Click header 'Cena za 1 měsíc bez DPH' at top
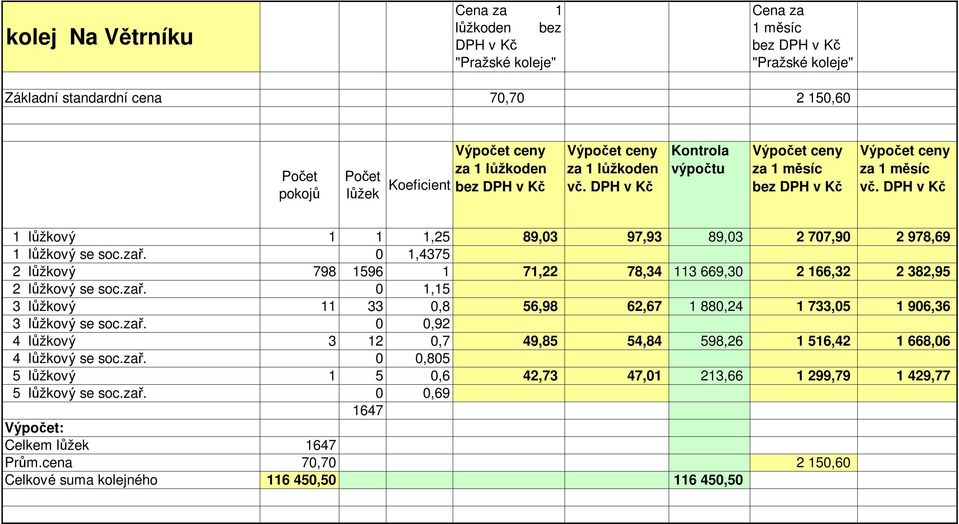959x524 pixels. 804,37
